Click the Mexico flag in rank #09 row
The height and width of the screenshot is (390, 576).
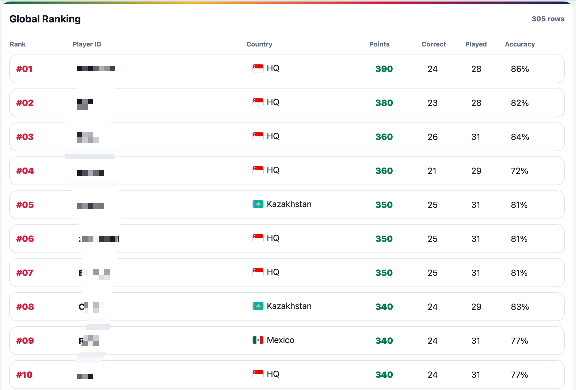tap(258, 340)
